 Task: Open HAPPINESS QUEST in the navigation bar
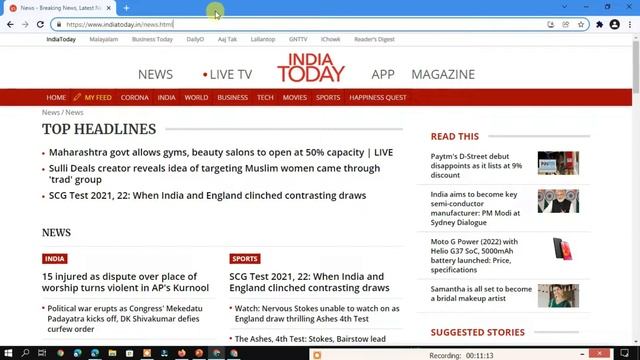pyautogui.click(x=378, y=98)
